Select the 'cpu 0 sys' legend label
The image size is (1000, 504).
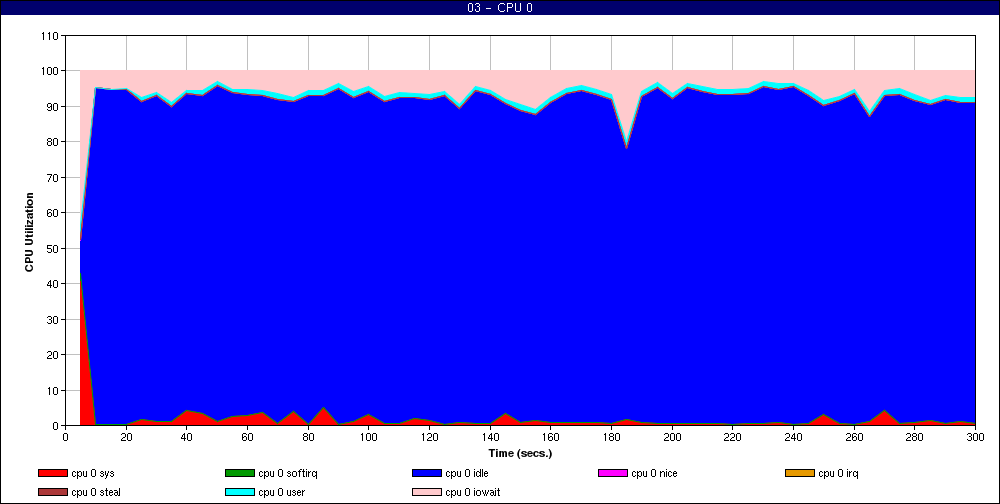(x=93, y=474)
